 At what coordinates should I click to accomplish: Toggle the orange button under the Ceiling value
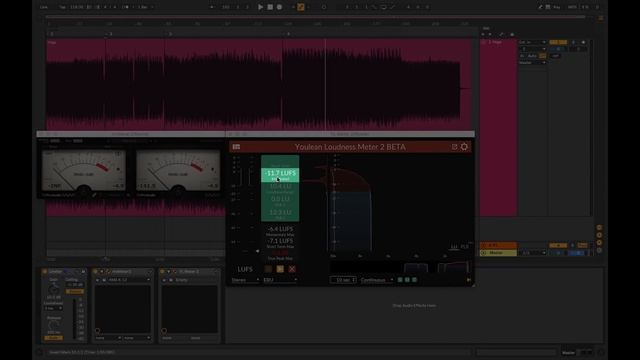[75, 292]
